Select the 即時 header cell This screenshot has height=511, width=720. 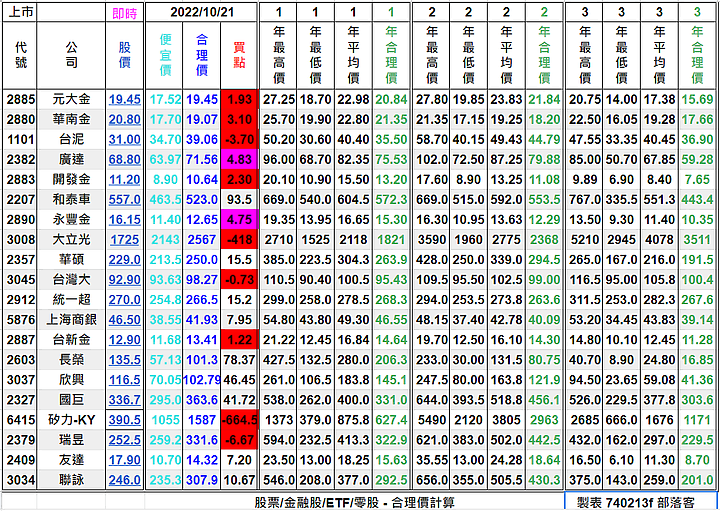[x=124, y=13]
